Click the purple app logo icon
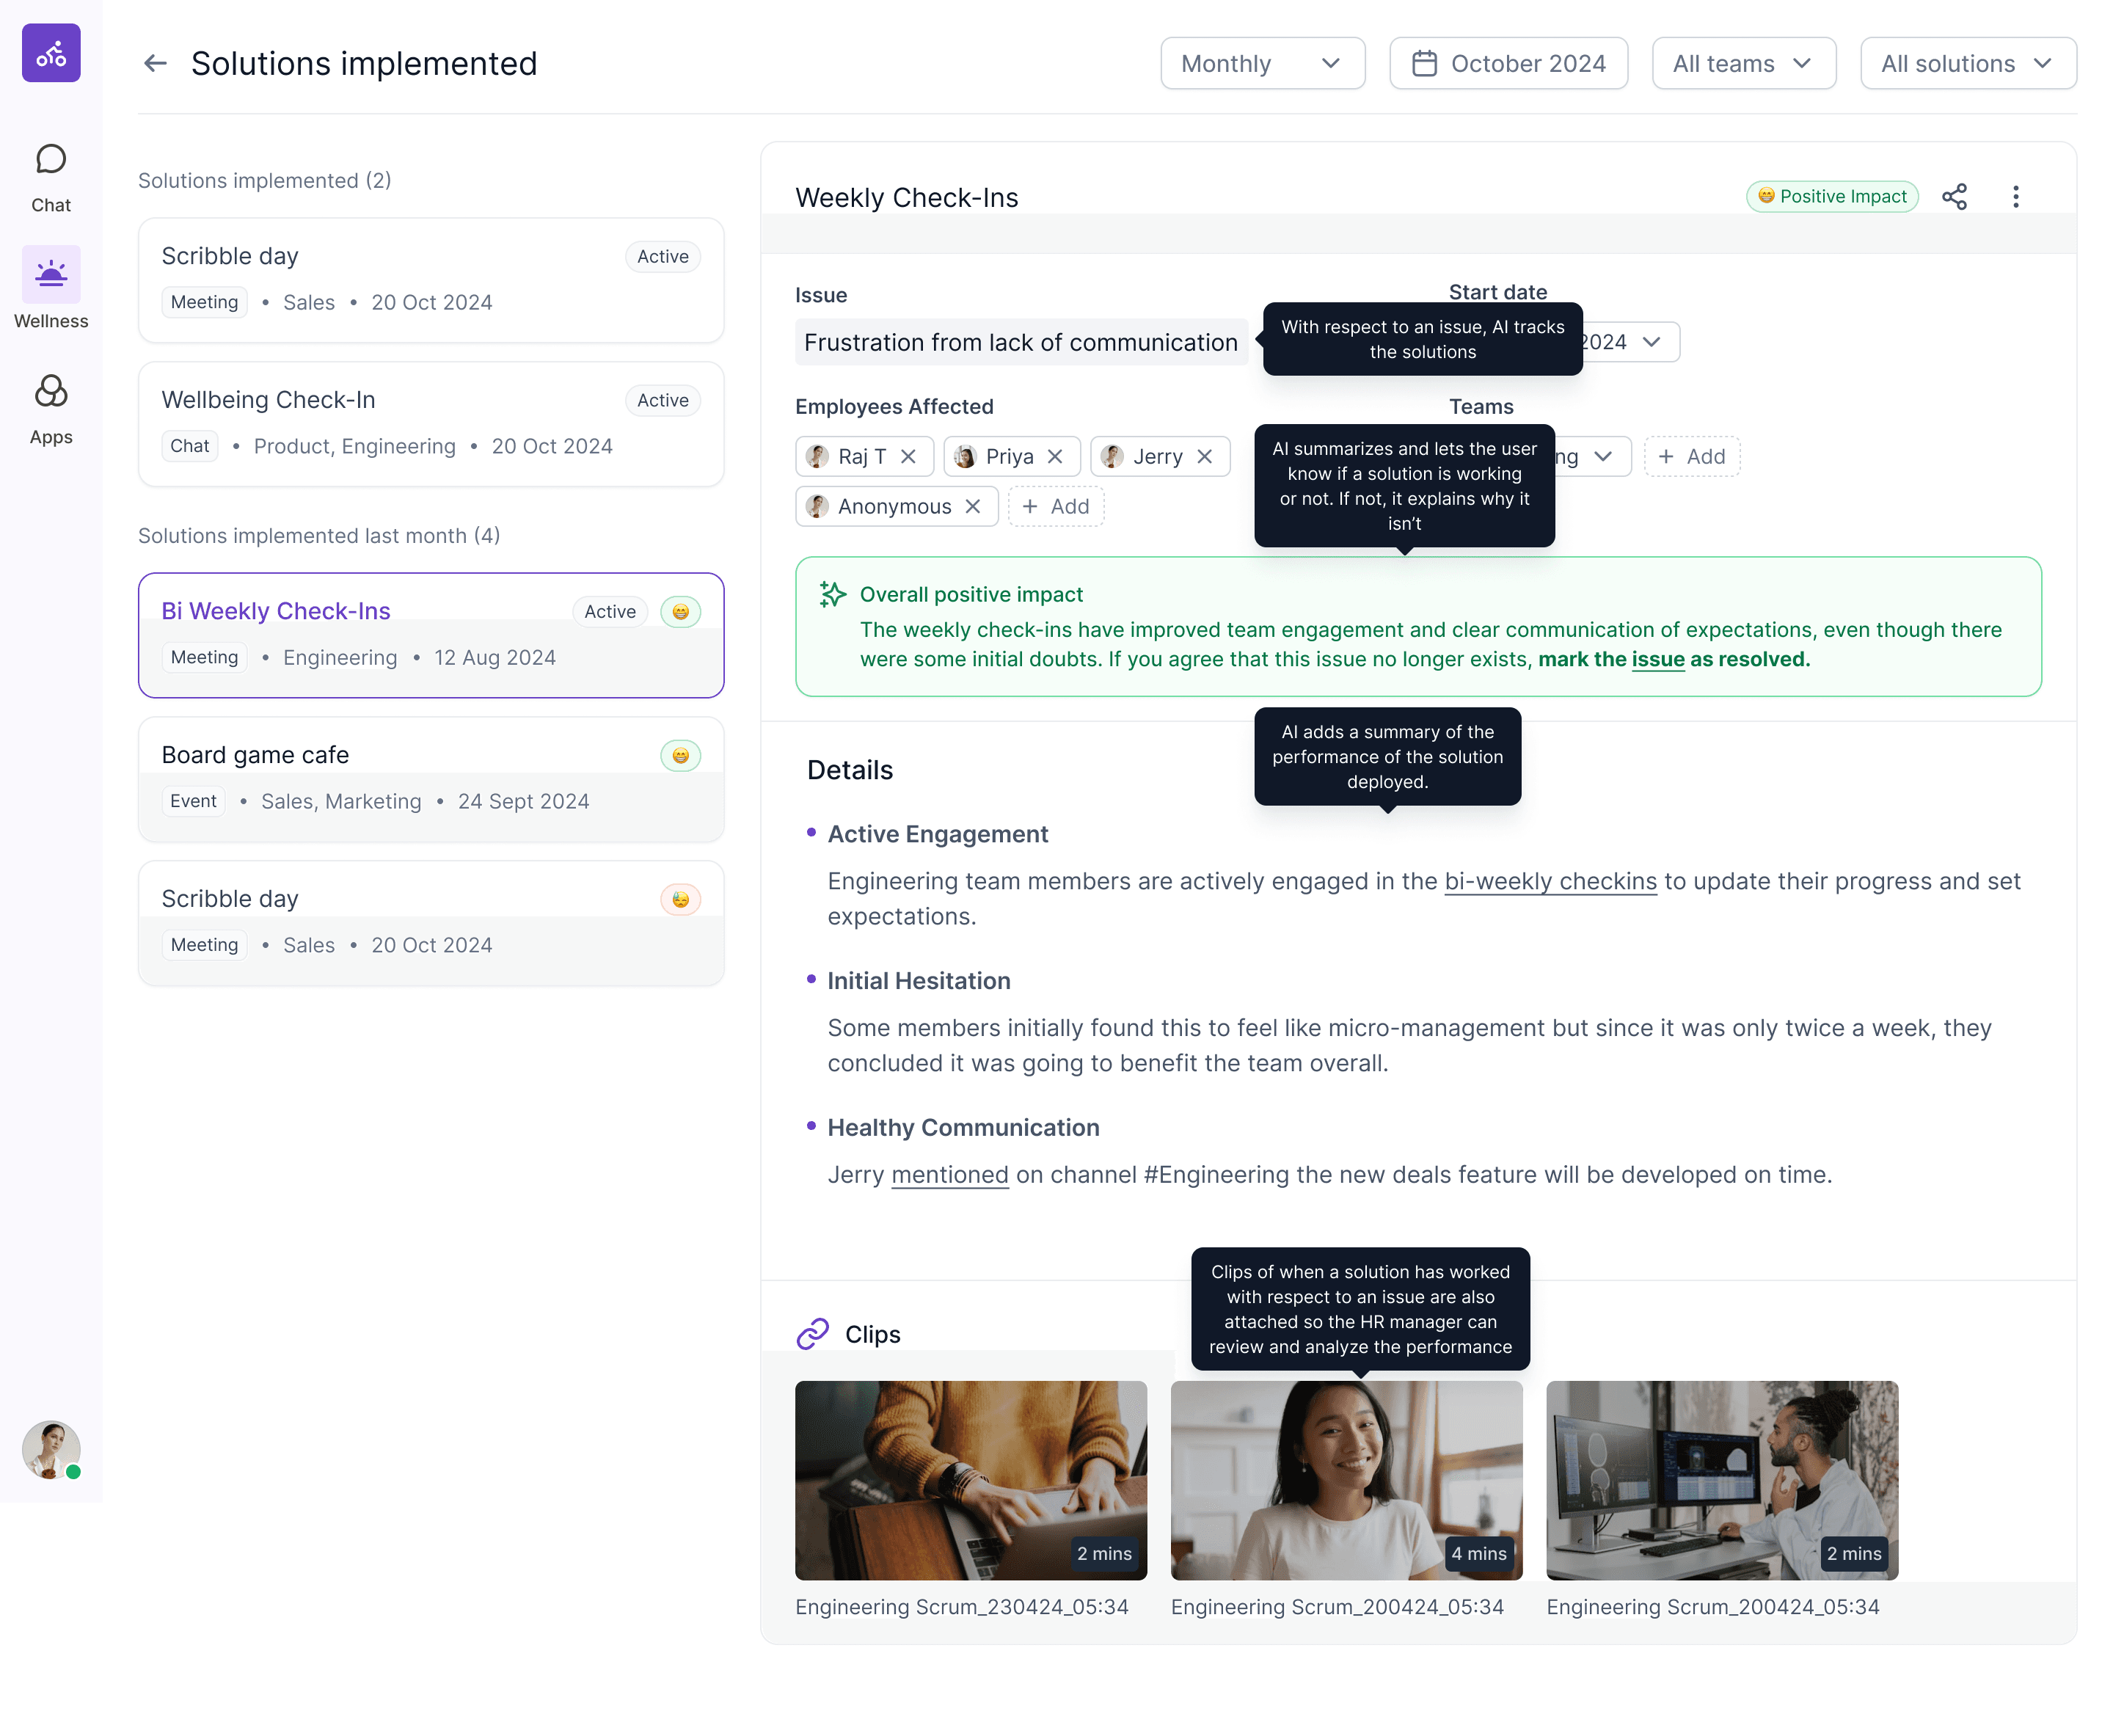Image resolution: width=2113 pixels, height=1736 pixels. click(51, 53)
